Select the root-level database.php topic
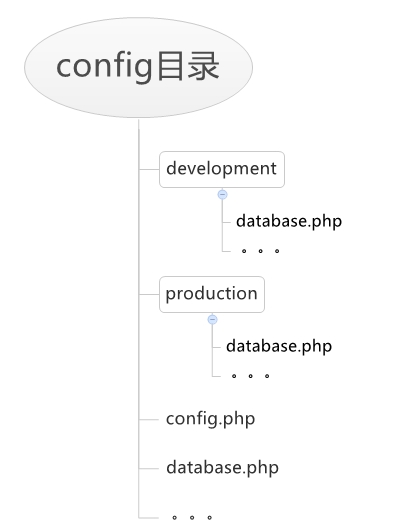Screen dimensions: 401x529 coord(223,468)
